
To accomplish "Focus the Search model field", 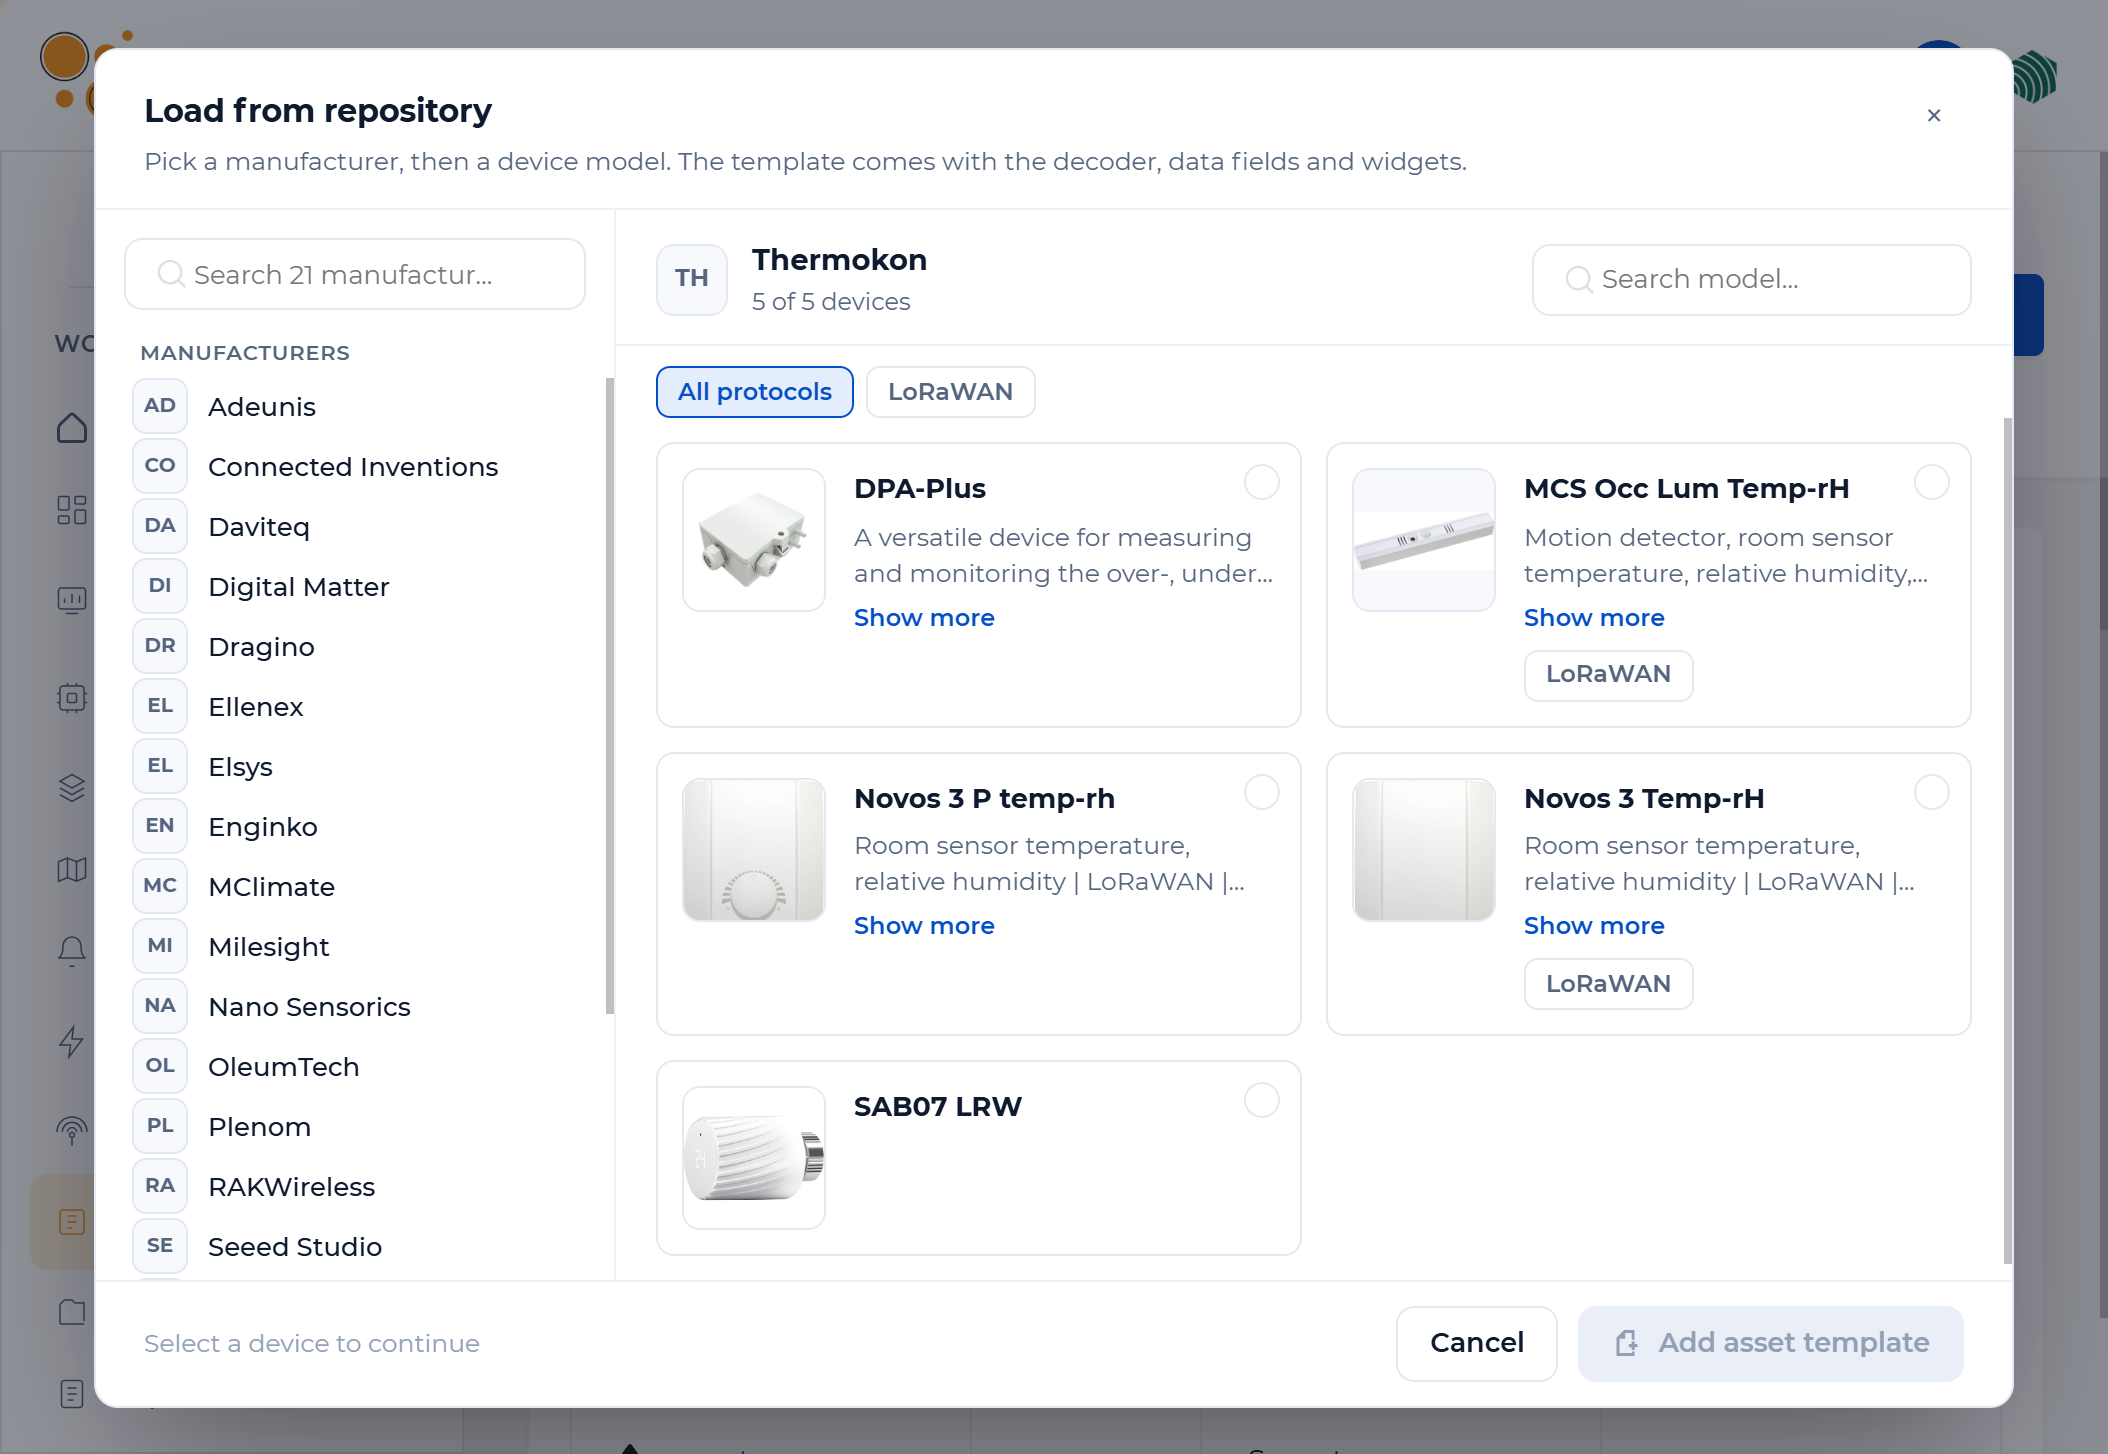I will tap(1752, 280).
